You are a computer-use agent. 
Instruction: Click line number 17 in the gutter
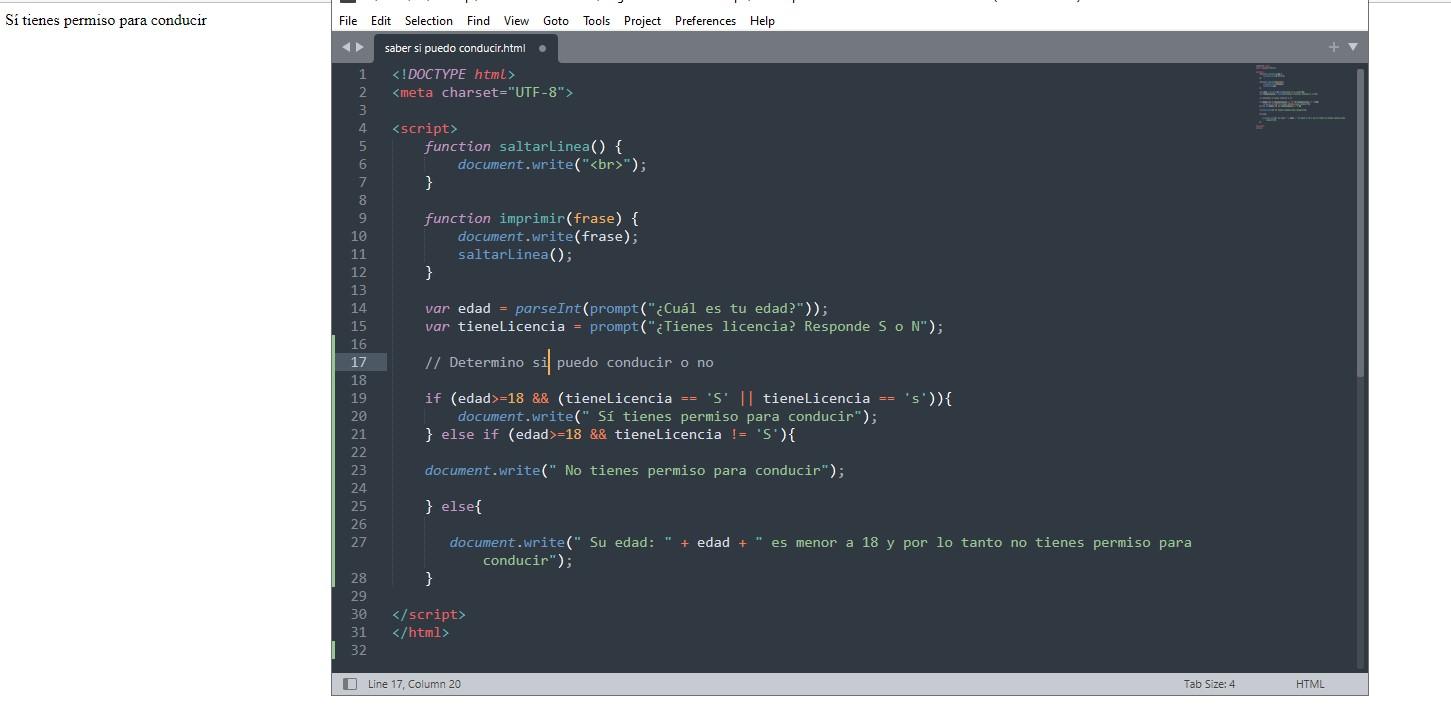point(358,362)
